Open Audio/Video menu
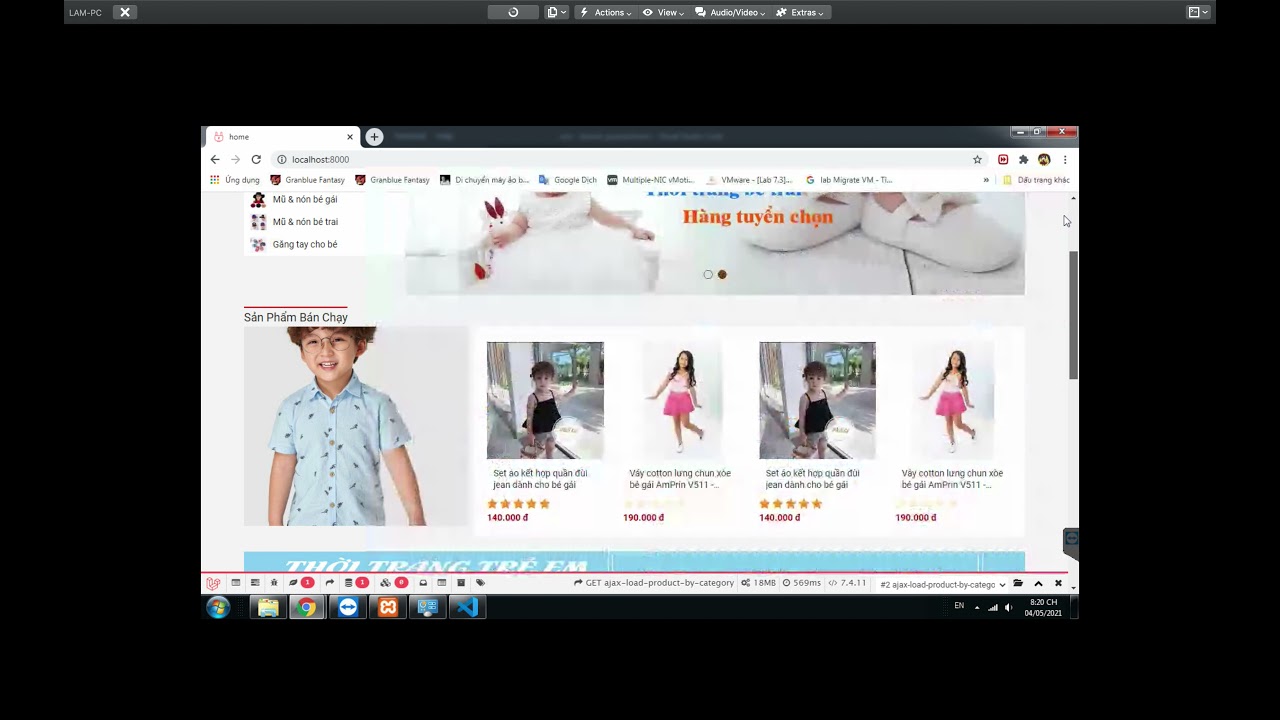Screen dimensions: 1280x720 730,12
